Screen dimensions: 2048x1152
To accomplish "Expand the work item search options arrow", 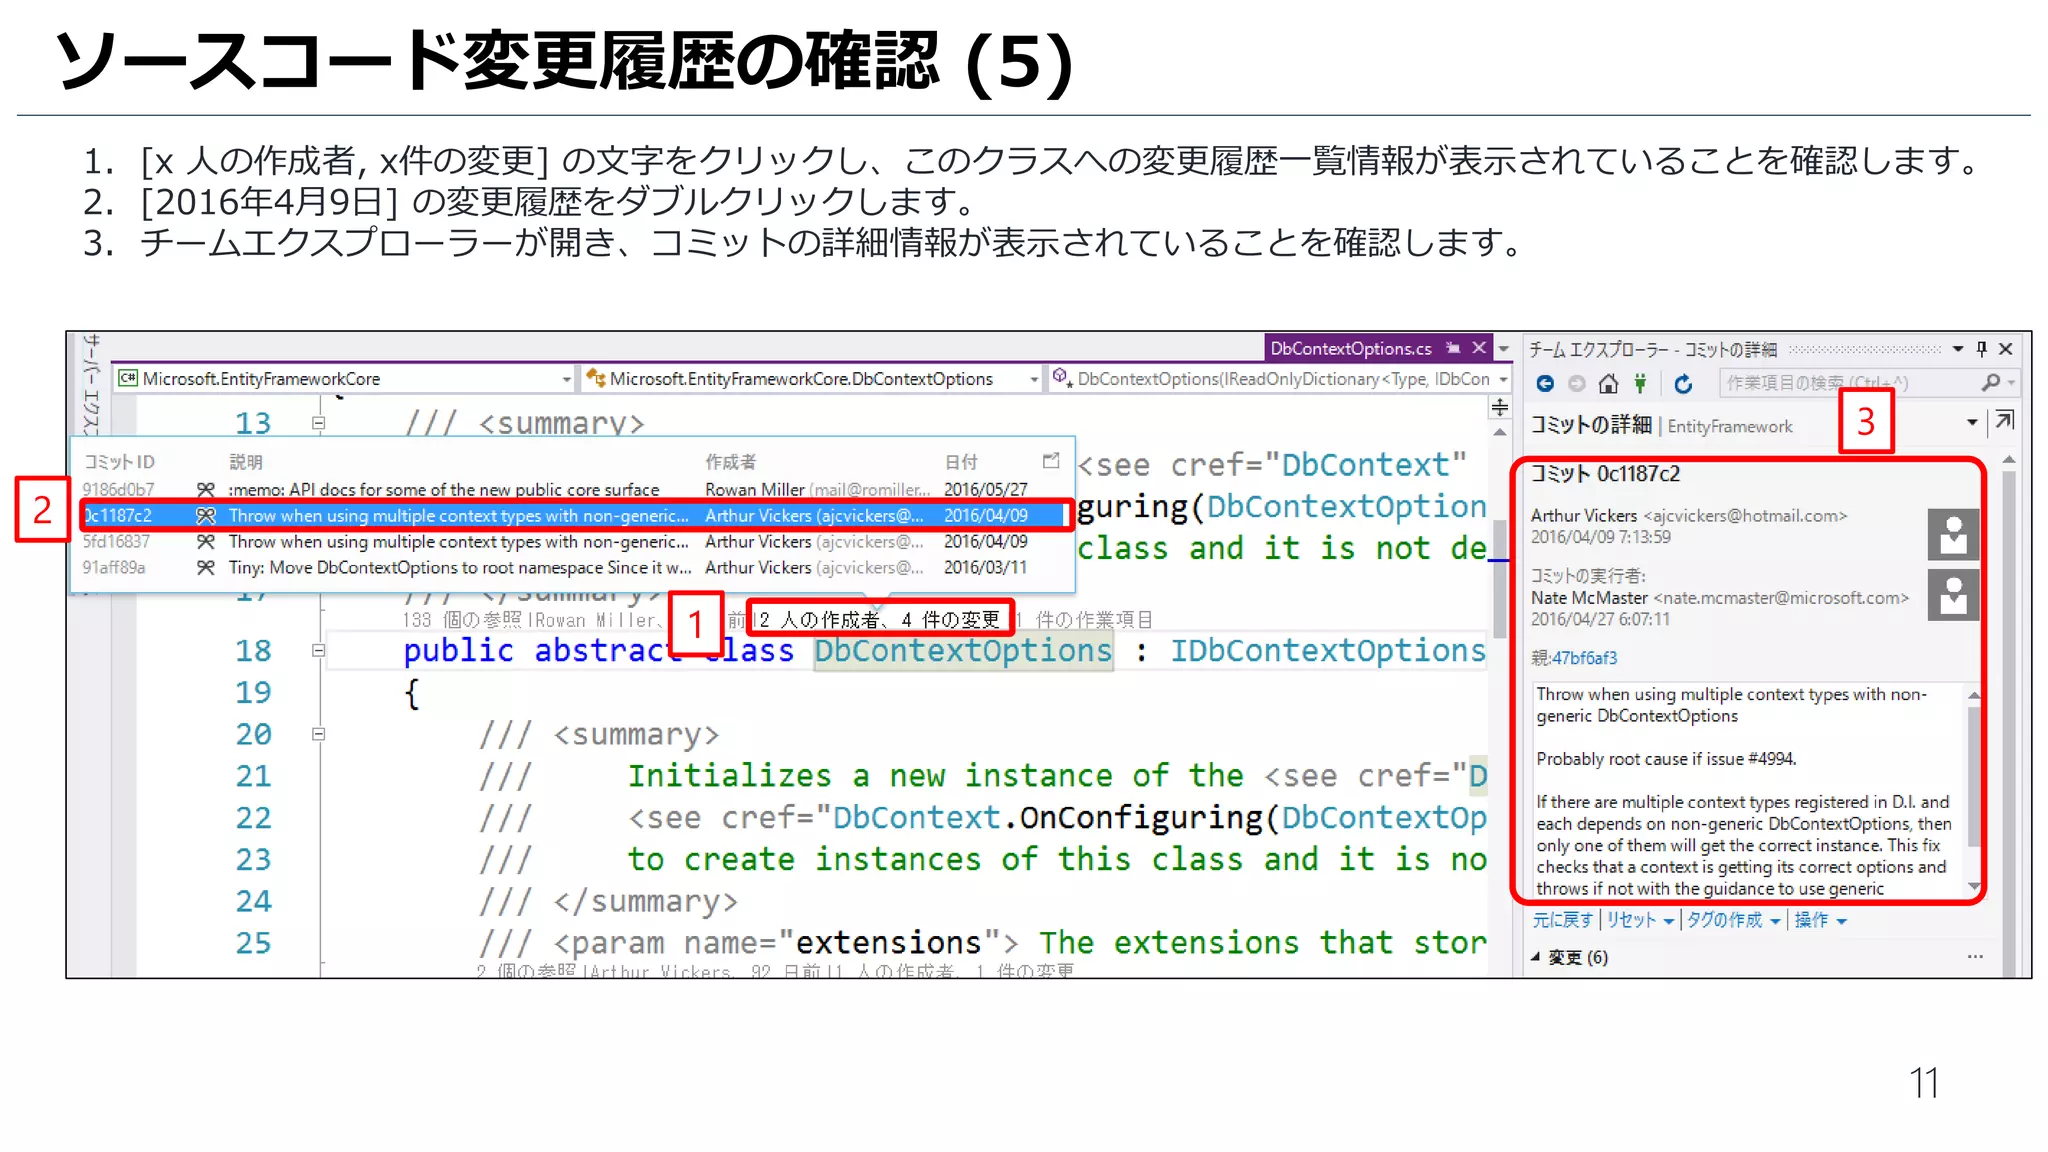I will click(2011, 383).
